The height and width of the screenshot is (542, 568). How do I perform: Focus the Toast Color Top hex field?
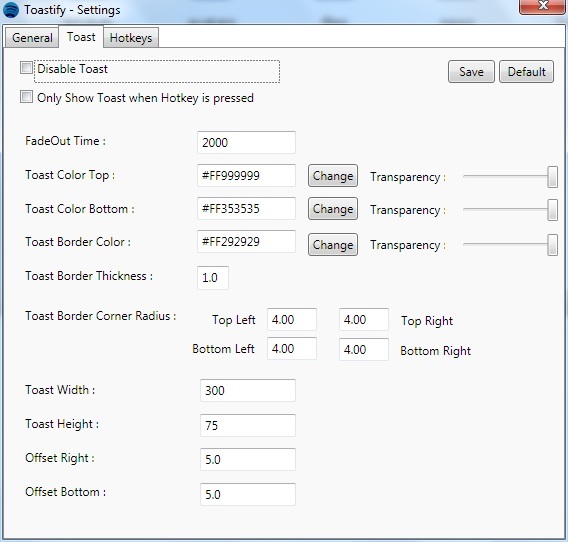246,176
